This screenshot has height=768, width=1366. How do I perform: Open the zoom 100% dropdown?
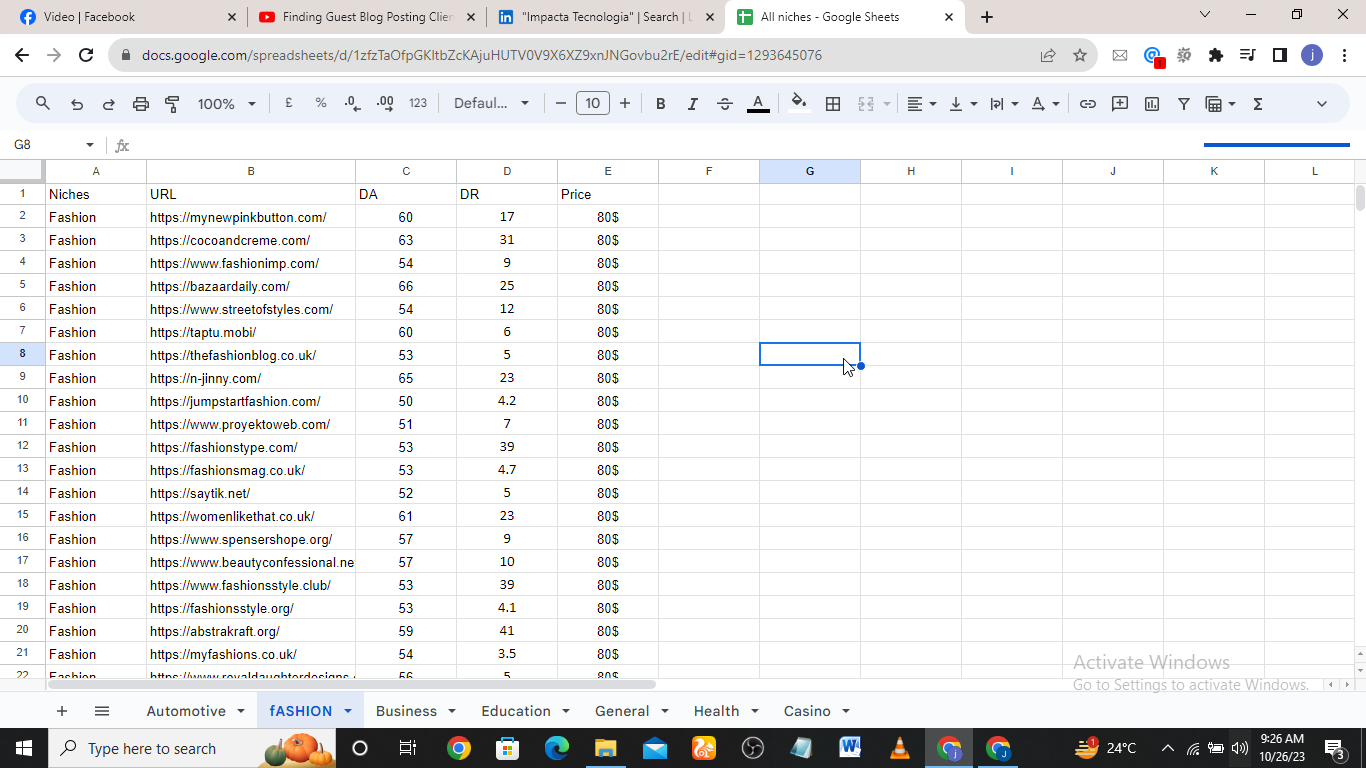226,104
